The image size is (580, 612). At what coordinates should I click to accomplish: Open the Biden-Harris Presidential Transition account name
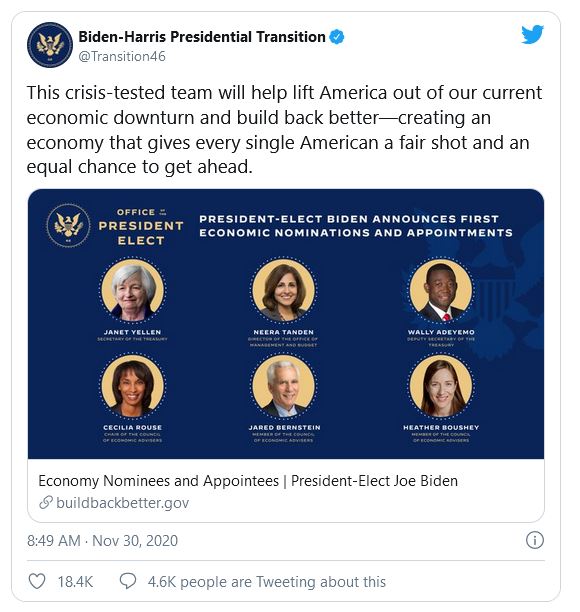202,37
